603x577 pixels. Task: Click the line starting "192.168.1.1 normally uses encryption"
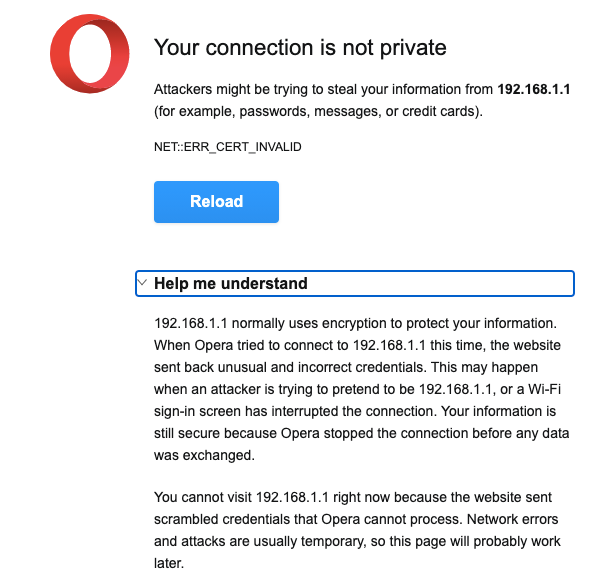click(355, 324)
